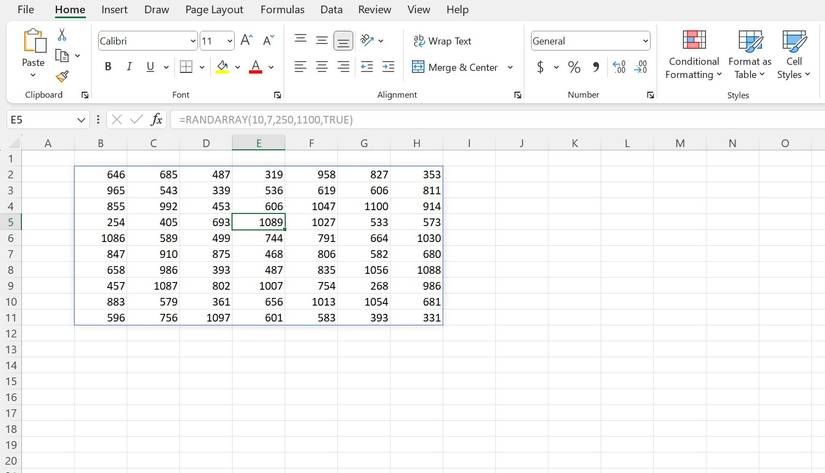Toggle Middle Align
825x473 pixels.
(x=322, y=41)
